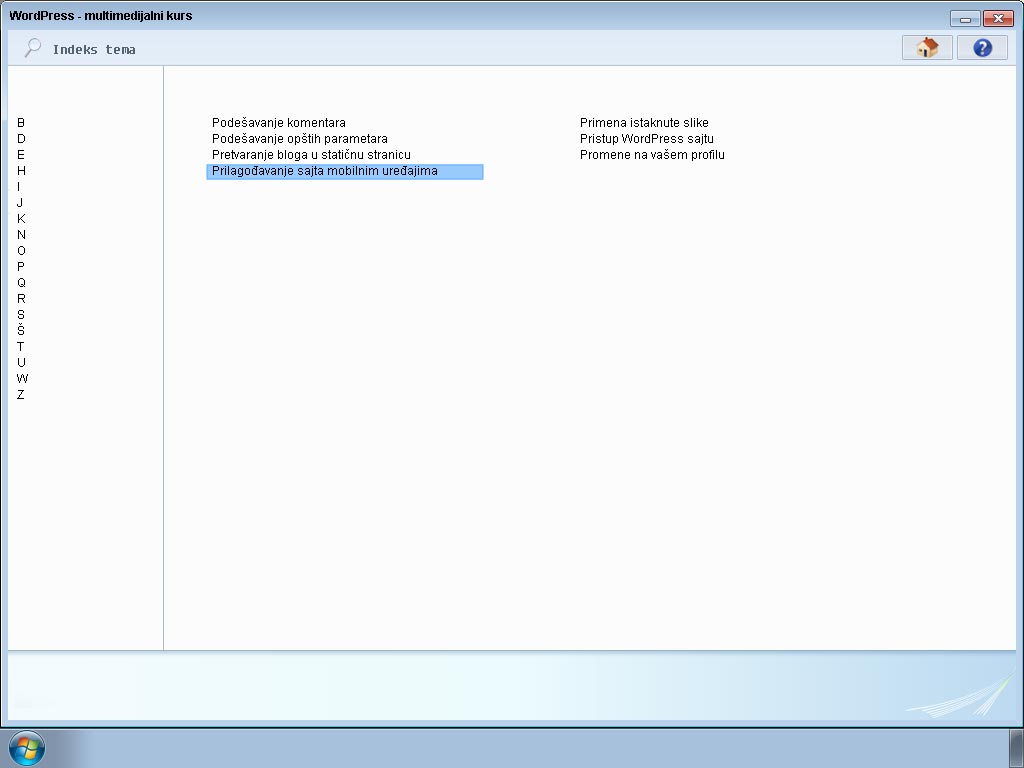The height and width of the screenshot is (768, 1024).
Task: Click the Show desktop button on taskbar
Action: point(1016,748)
